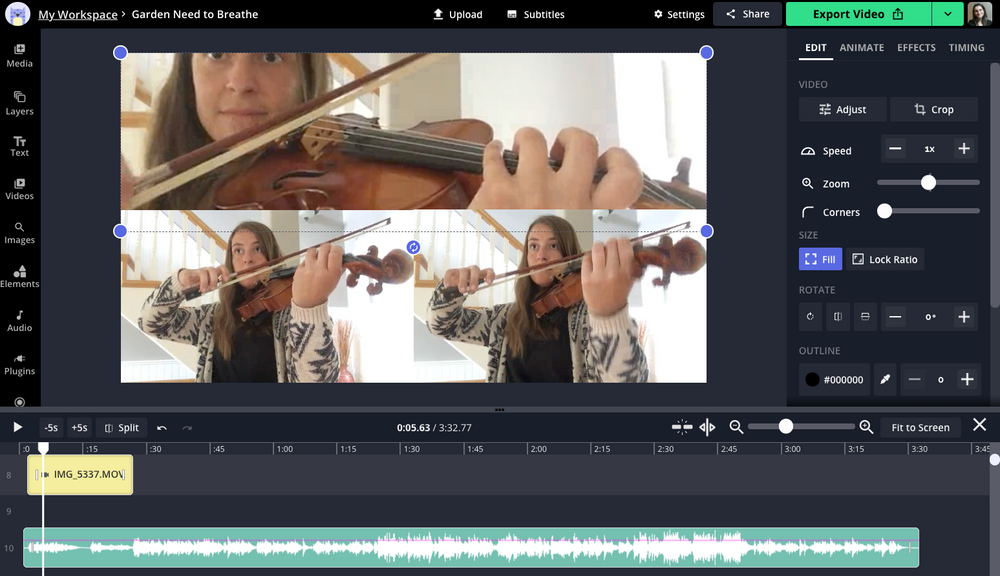This screenshot has width=1000, height=576.
Task: Switch to the ANIMATE tab
Action: [862, 47]
